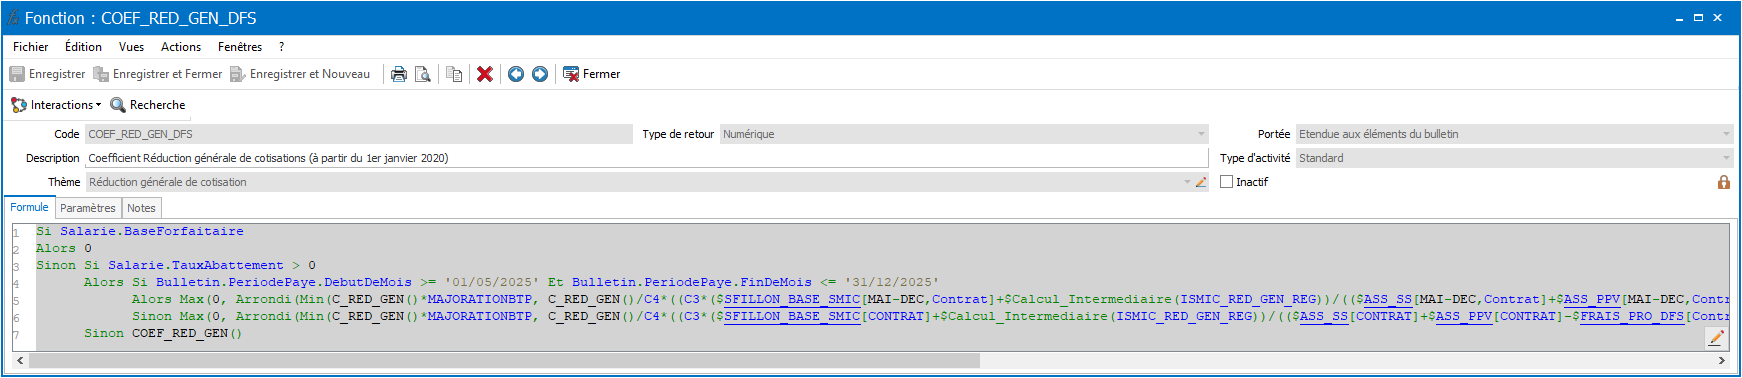Click the red X delete icon
The width and height of the screenshot is (1742, 378).
click(x=485, y=74)
